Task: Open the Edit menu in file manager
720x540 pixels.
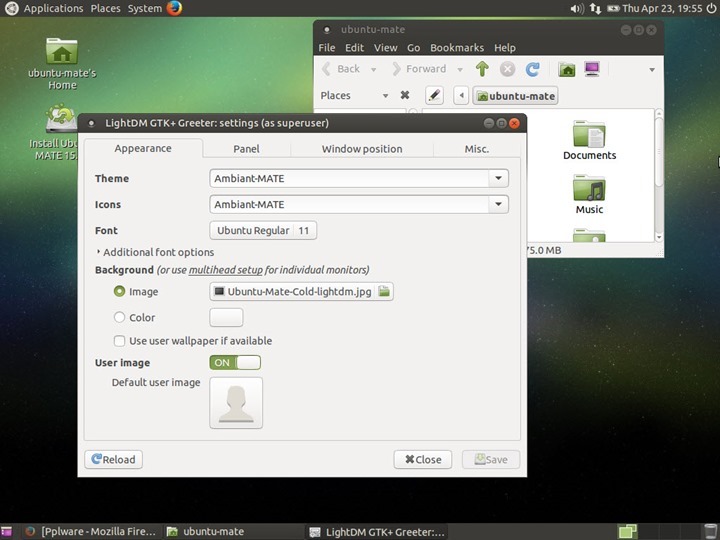Action: [354, 48]
